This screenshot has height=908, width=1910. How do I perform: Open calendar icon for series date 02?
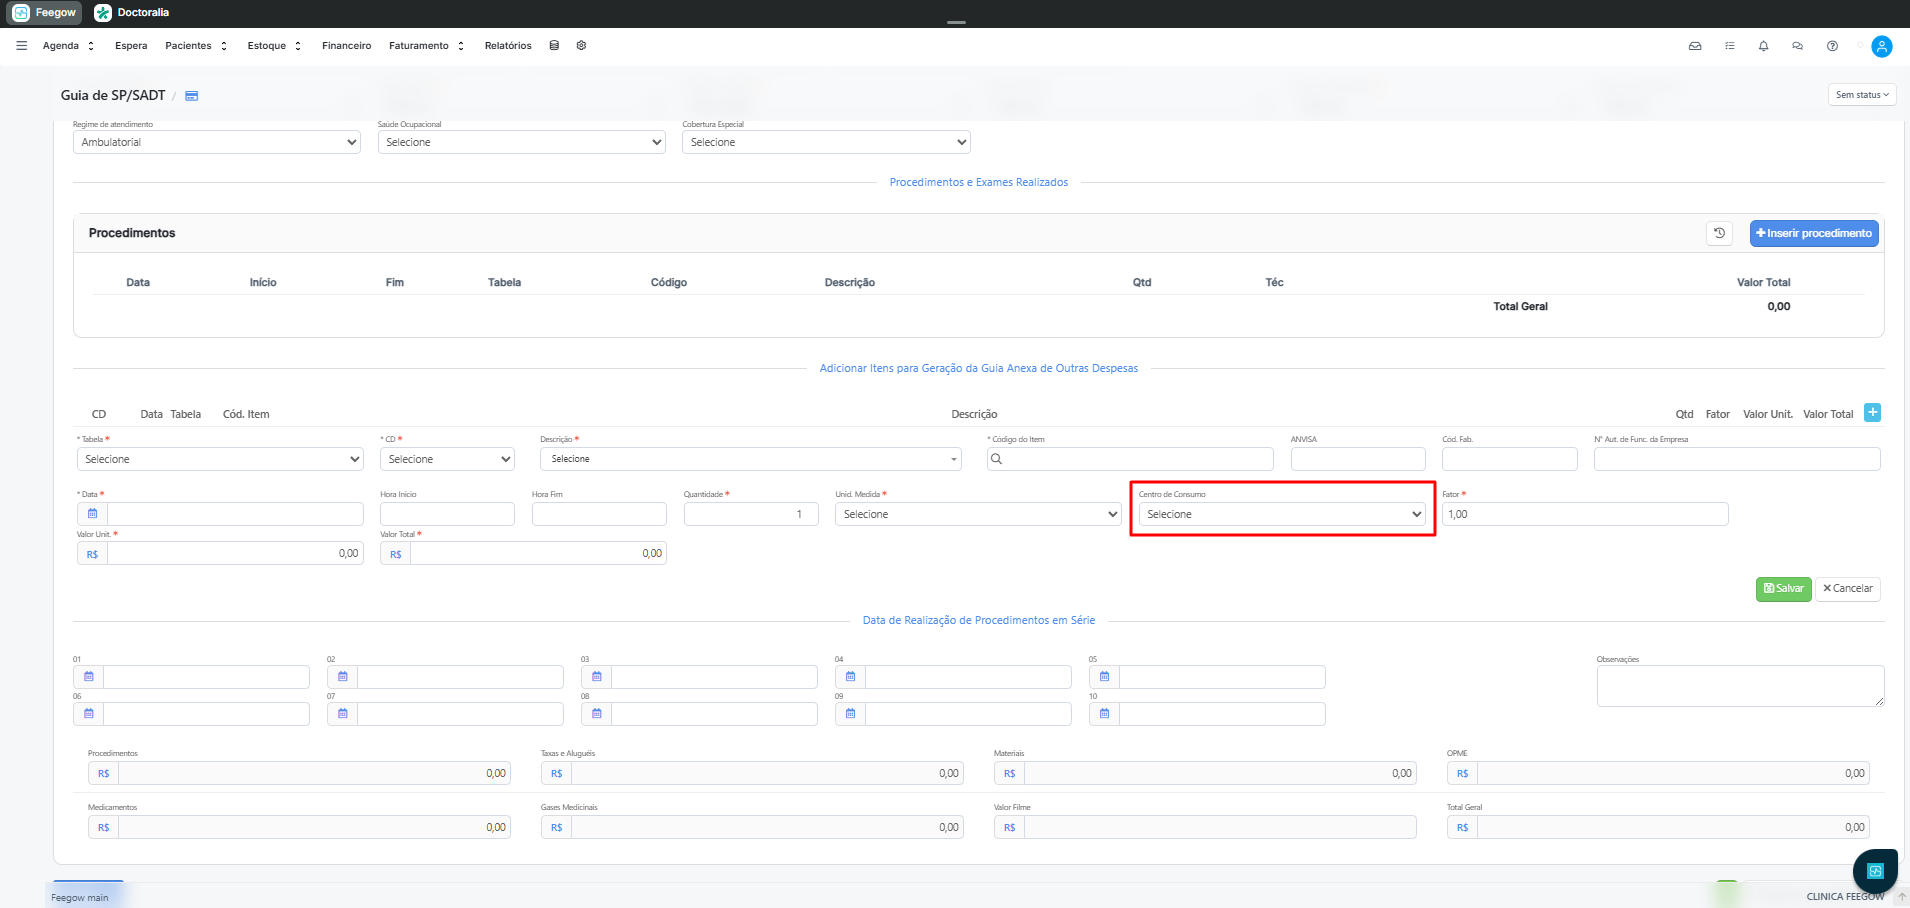click(x=342, y=677)
